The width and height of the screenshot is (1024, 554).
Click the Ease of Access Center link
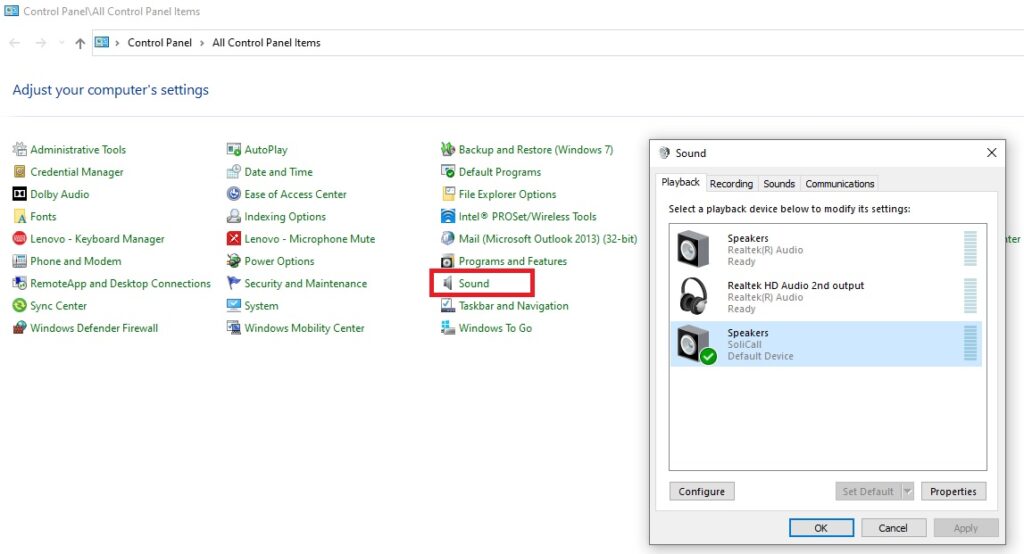tap(295, 194)
